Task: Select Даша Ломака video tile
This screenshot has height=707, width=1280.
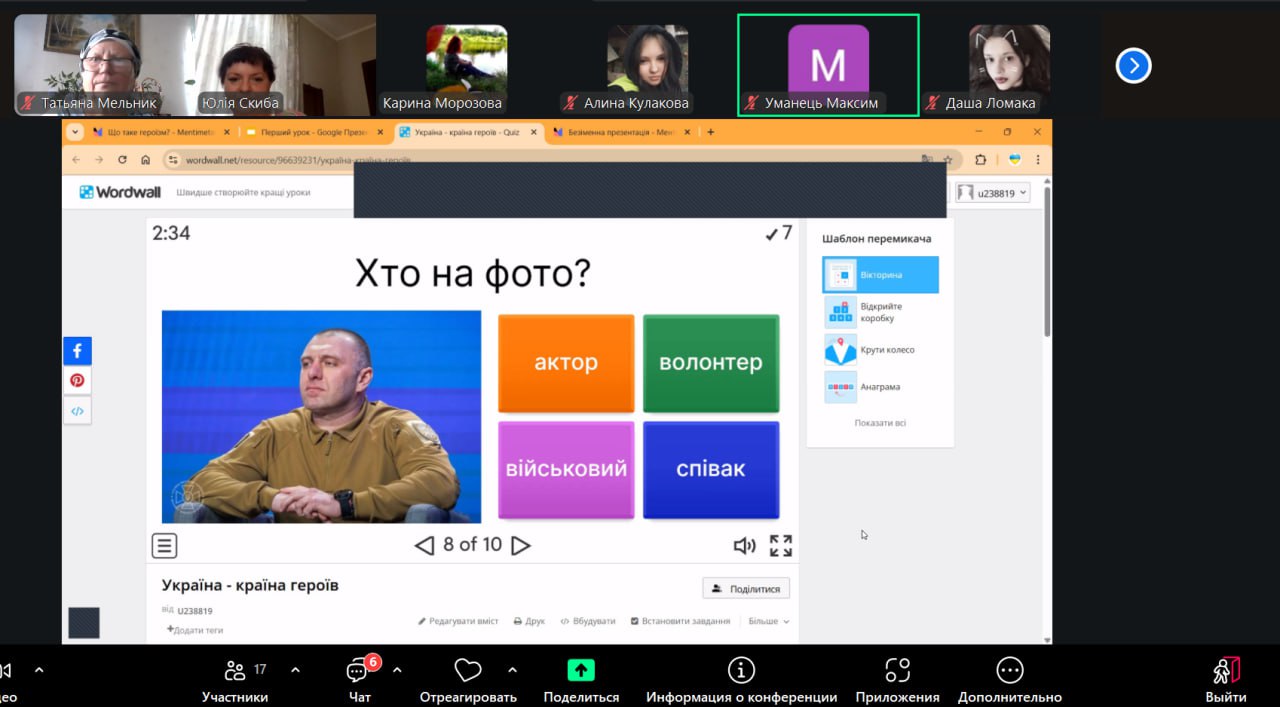Action: (1009, 66)
